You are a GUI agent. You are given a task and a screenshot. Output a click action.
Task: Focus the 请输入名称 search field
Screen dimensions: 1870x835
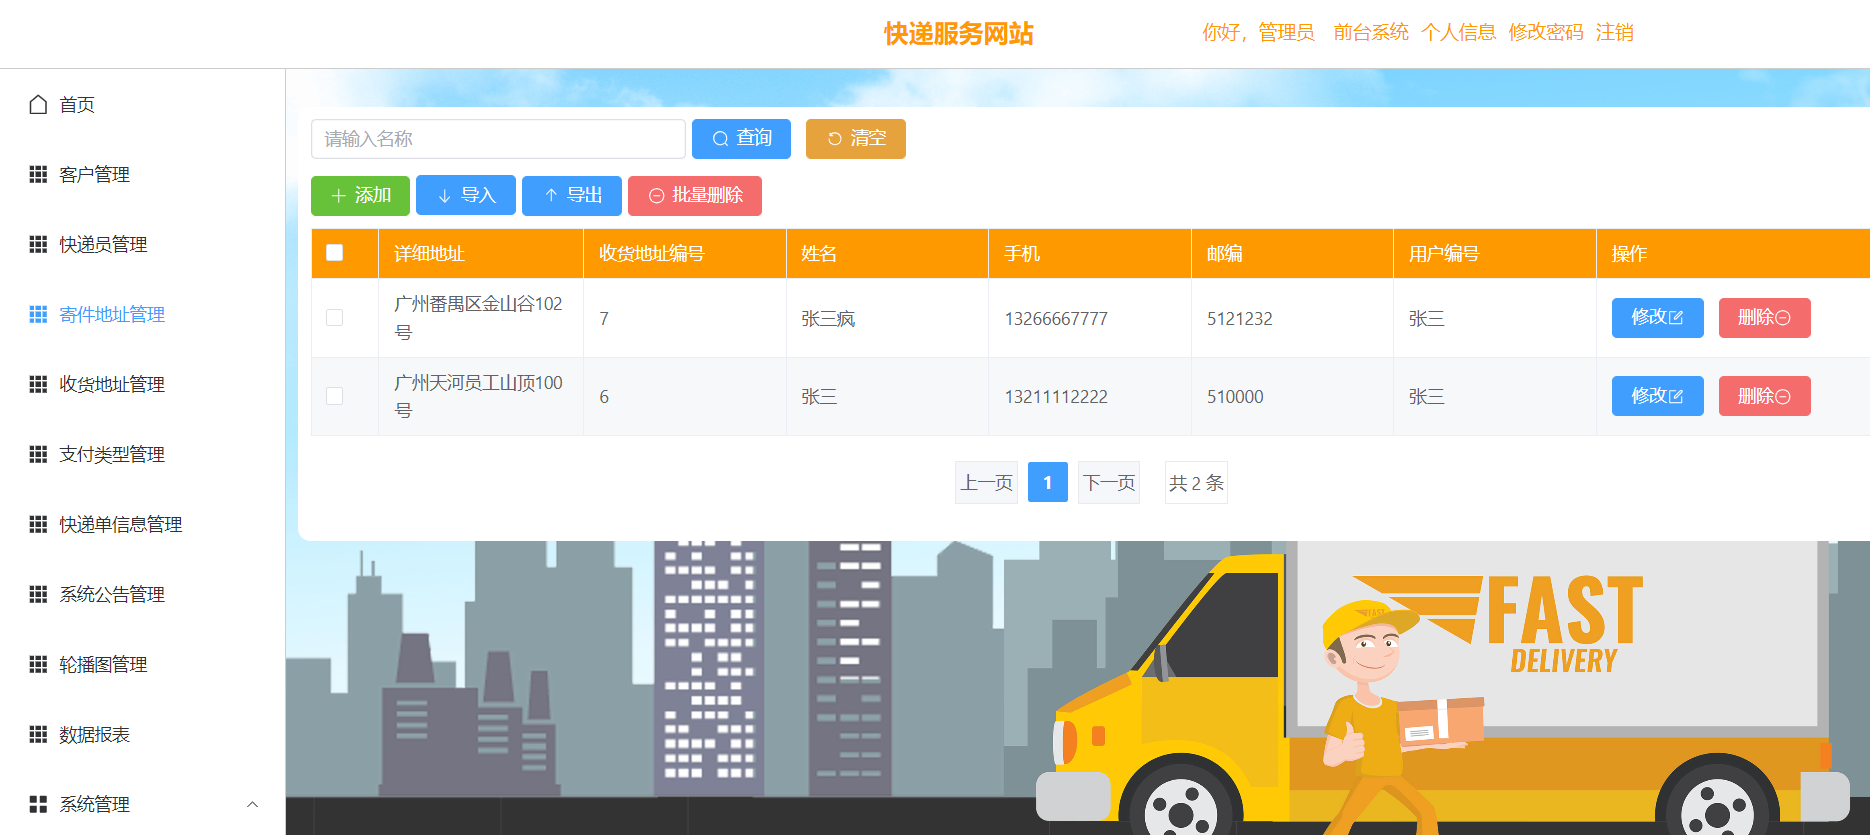click(x=498, y=139)
